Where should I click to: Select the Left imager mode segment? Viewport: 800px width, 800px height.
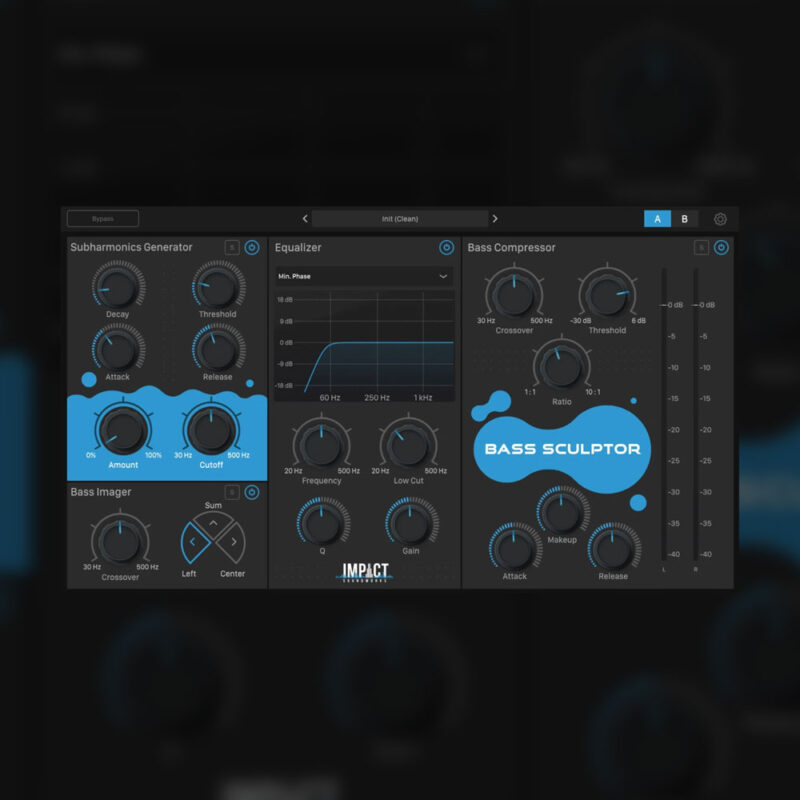click(x=194, y=542)
